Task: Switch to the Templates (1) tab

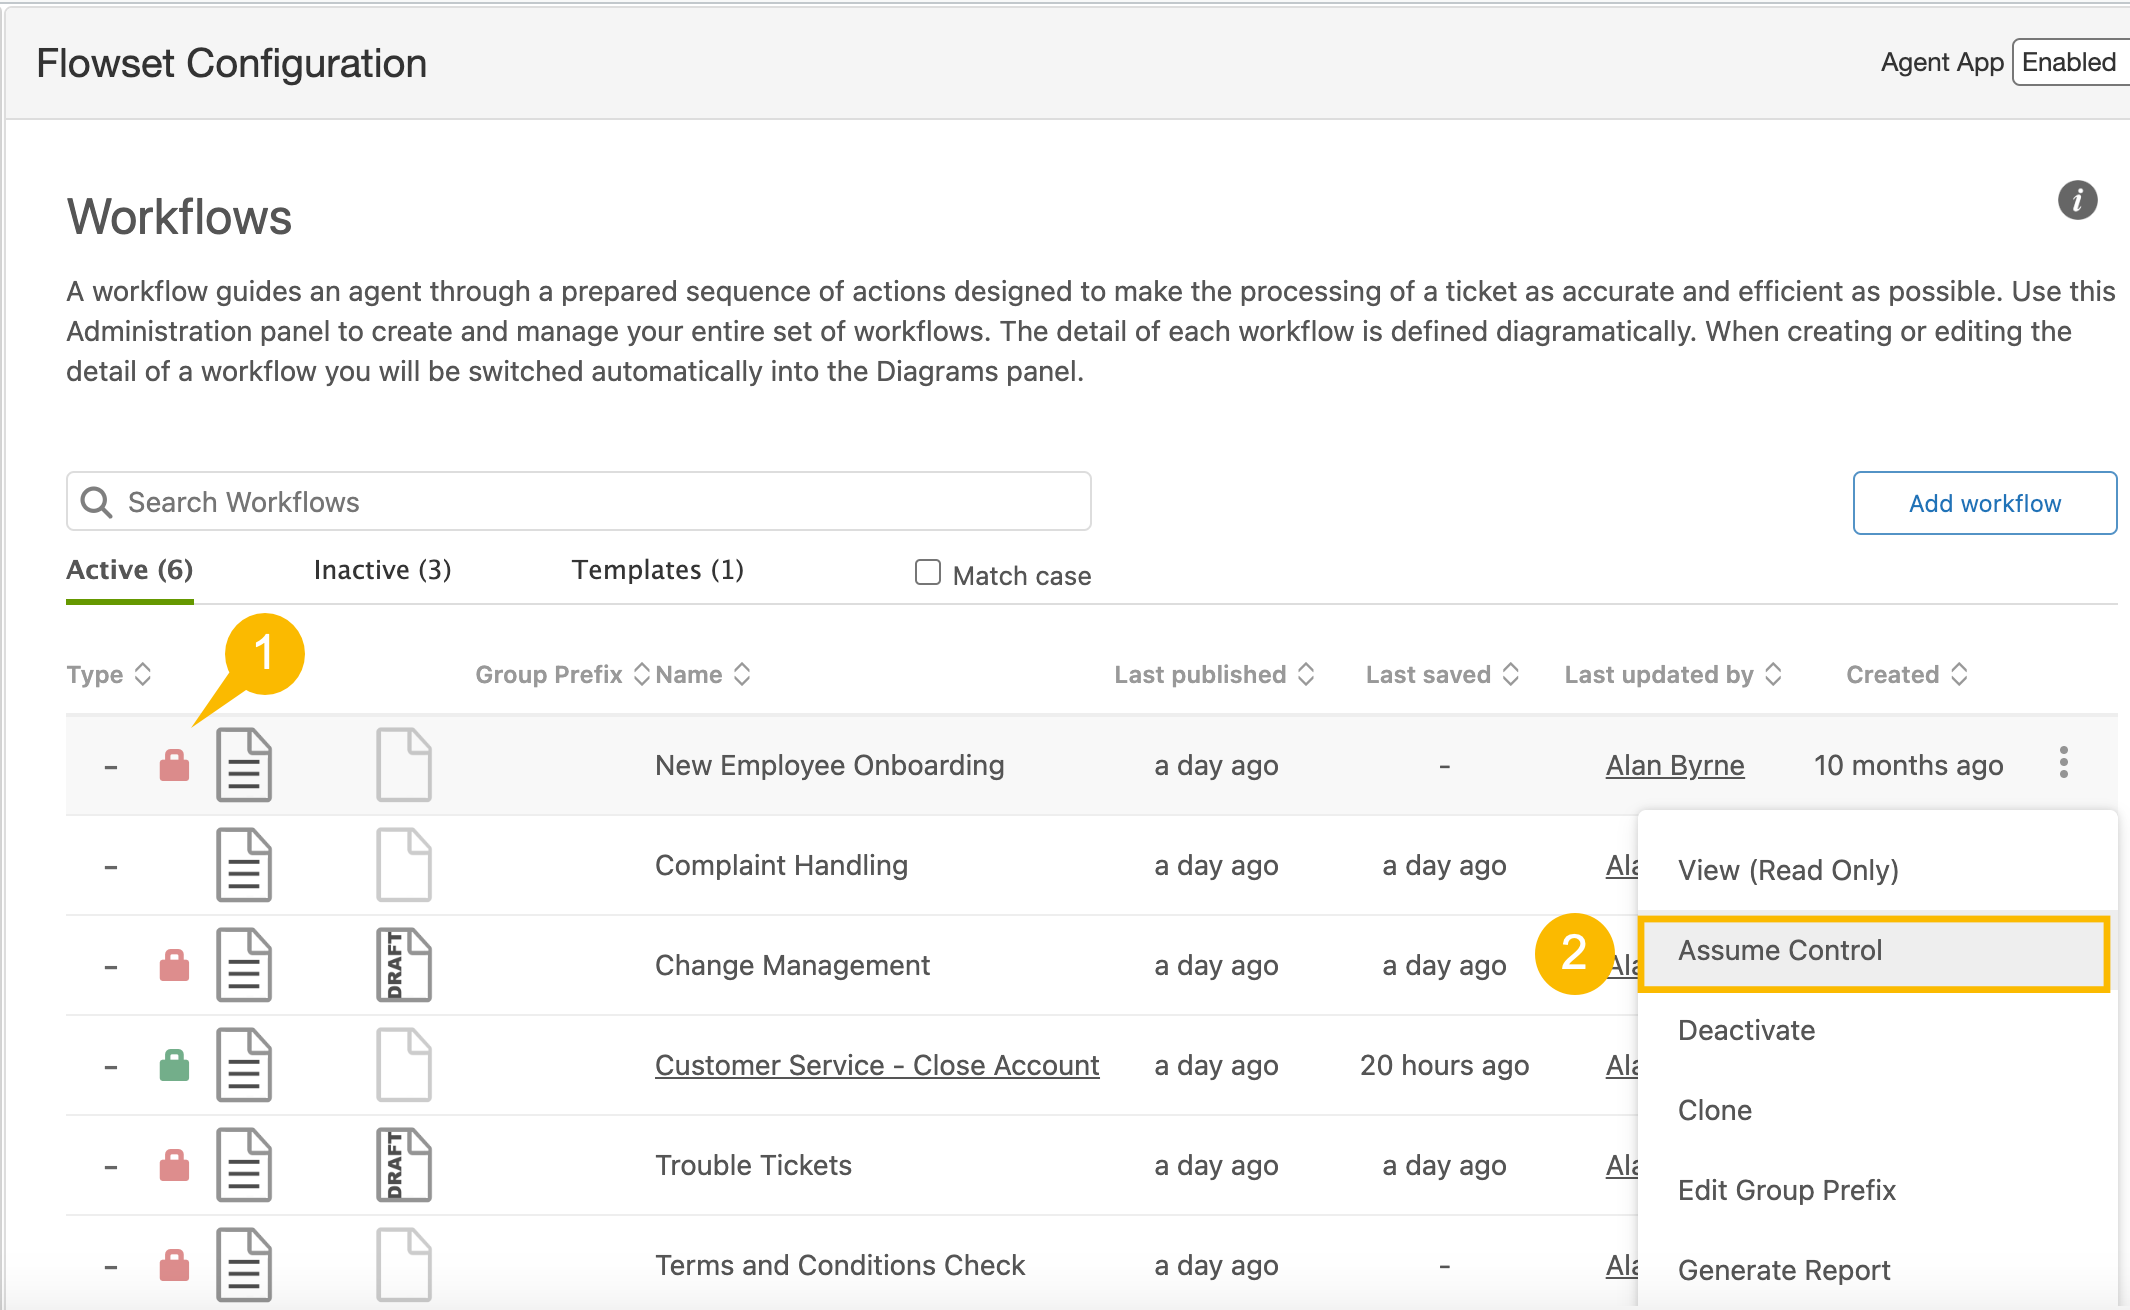Action: 658,570
